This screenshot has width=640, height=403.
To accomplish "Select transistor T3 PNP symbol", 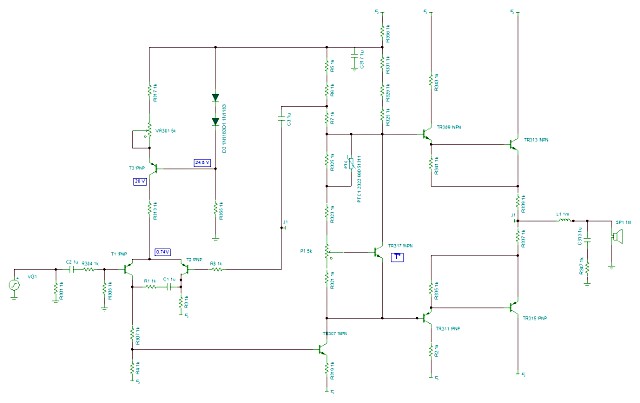I will (x=153, y=168).
